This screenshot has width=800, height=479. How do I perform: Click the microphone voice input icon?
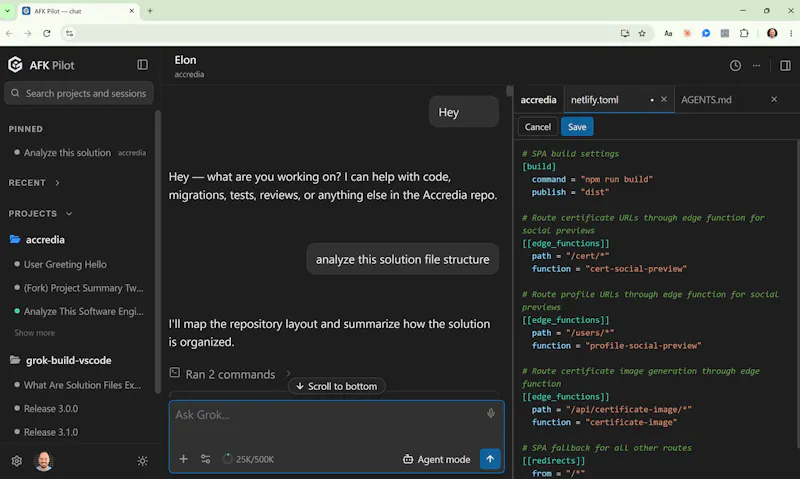point(490,413)
